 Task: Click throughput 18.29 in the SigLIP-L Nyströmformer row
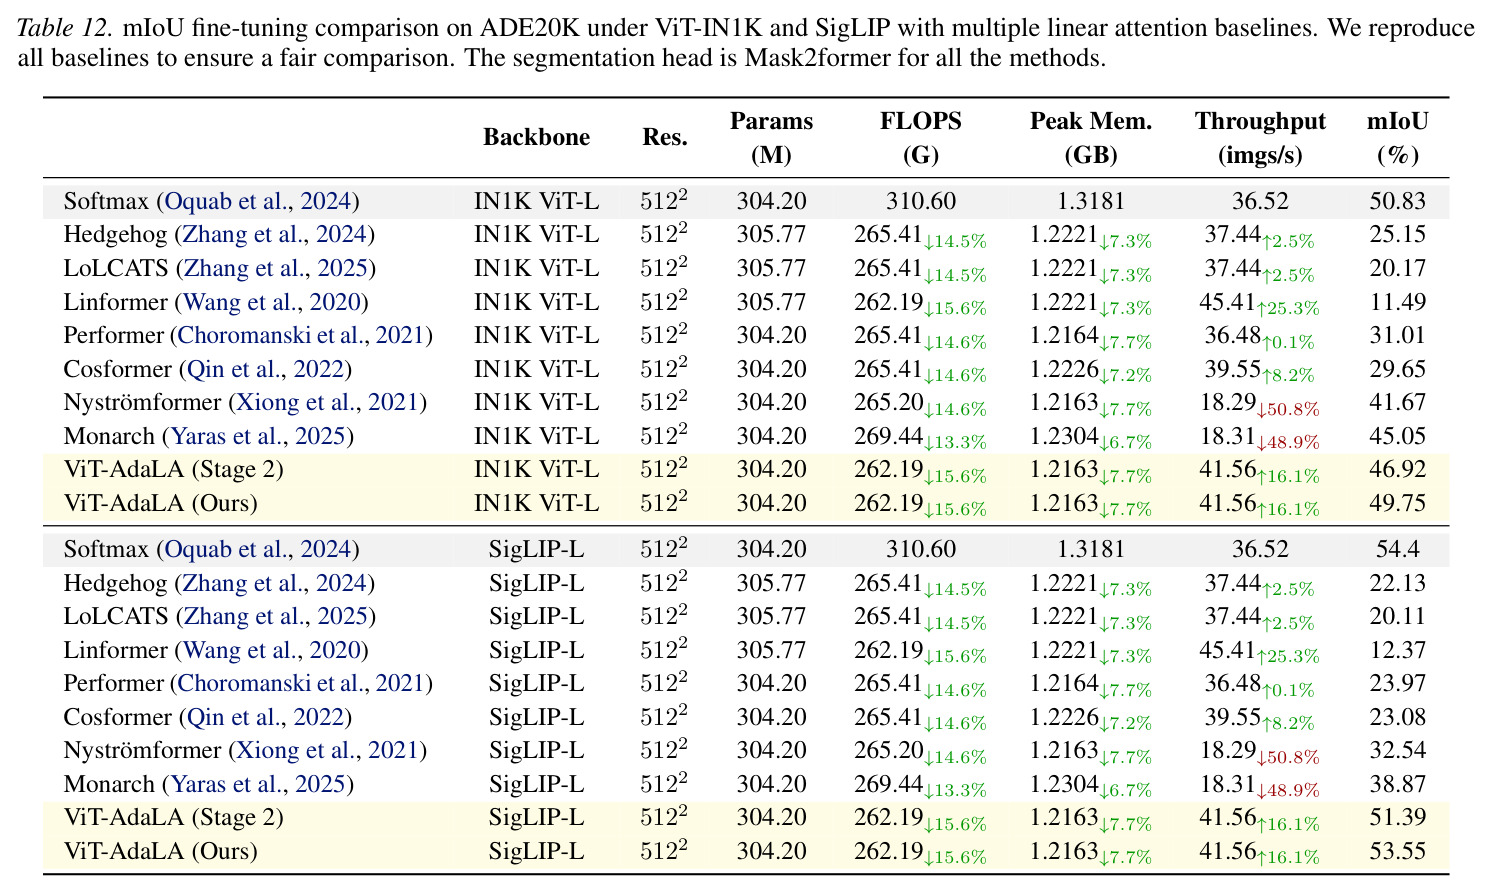1227,749
